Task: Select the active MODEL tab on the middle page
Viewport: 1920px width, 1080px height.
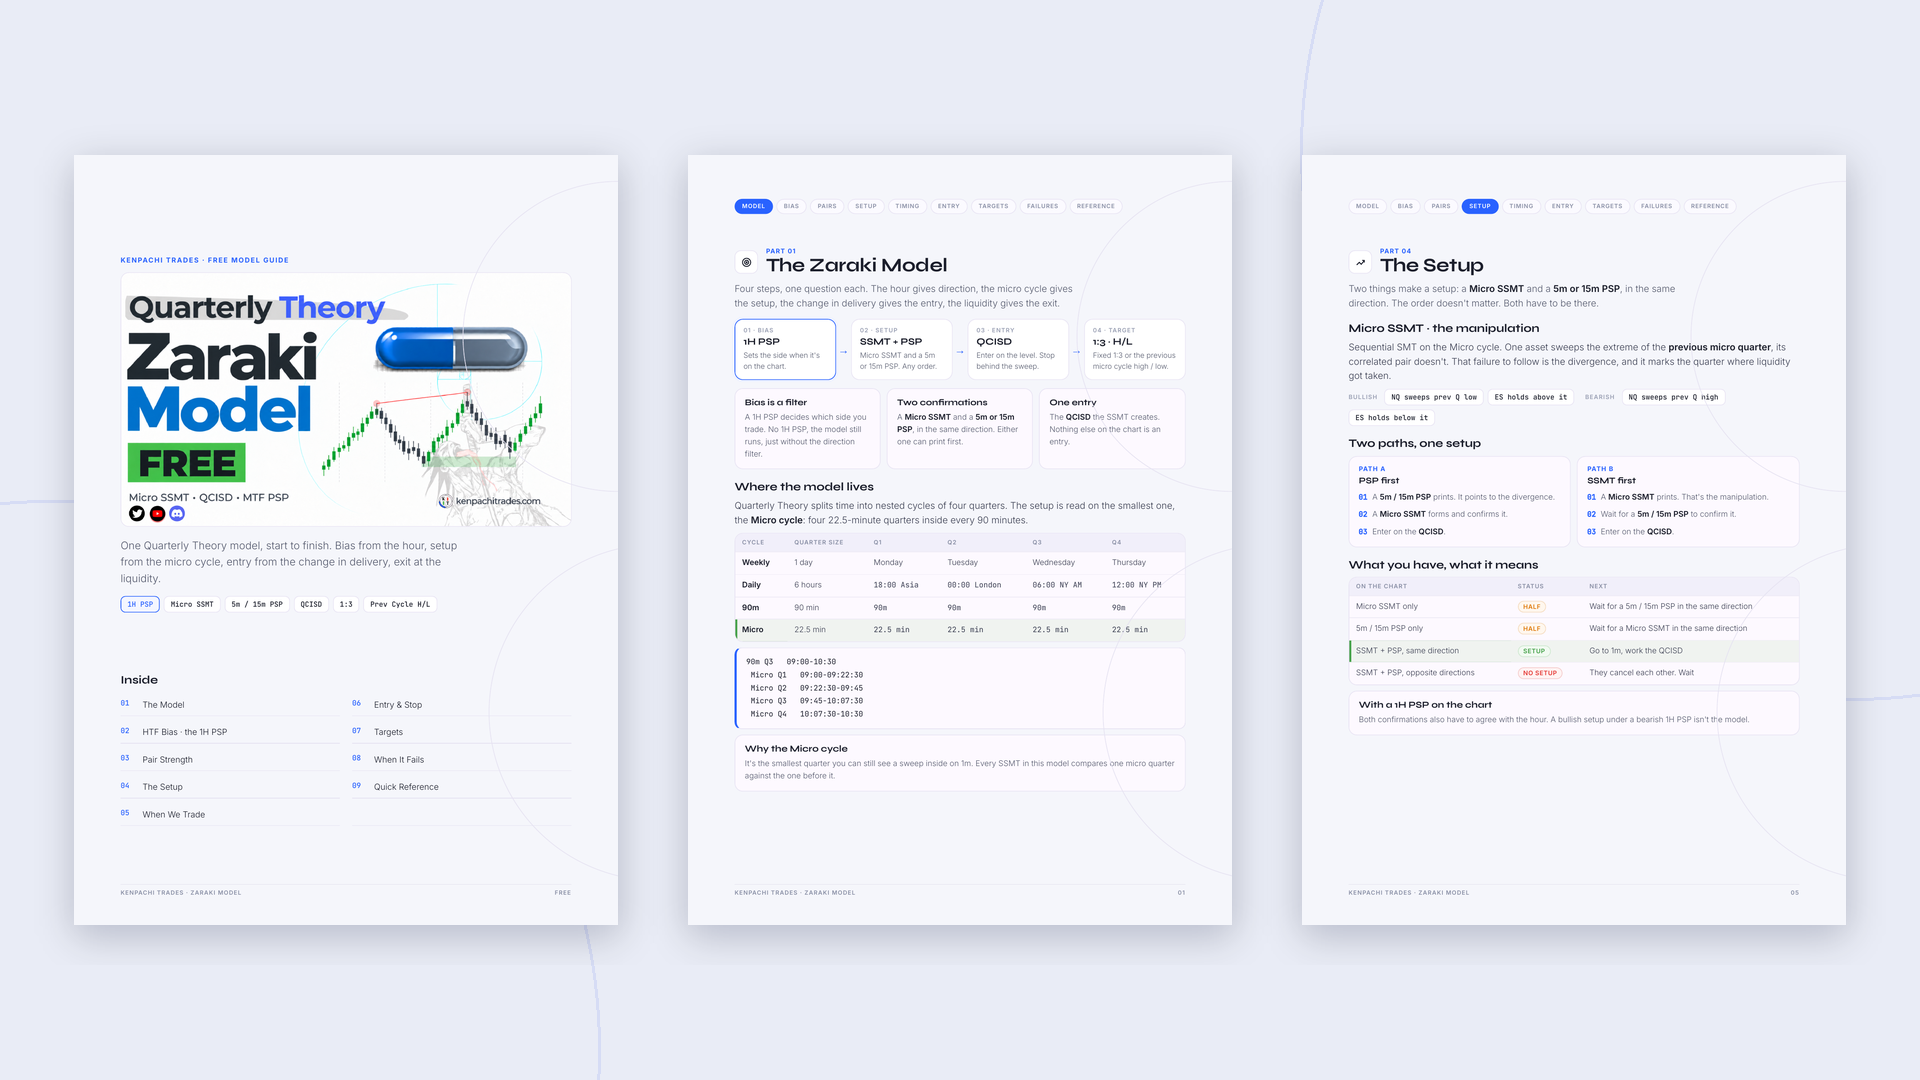Action: 753,206
